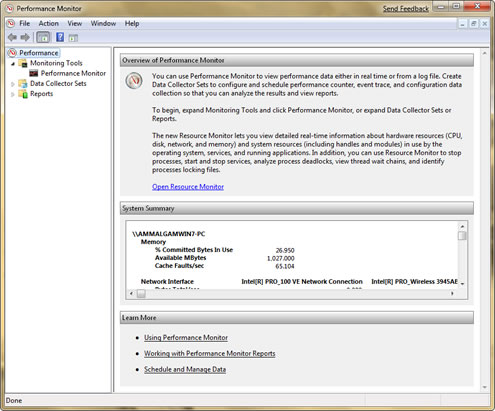Click main pane scroll up arrow
This screenshot has height=411, width=495.
485,53
